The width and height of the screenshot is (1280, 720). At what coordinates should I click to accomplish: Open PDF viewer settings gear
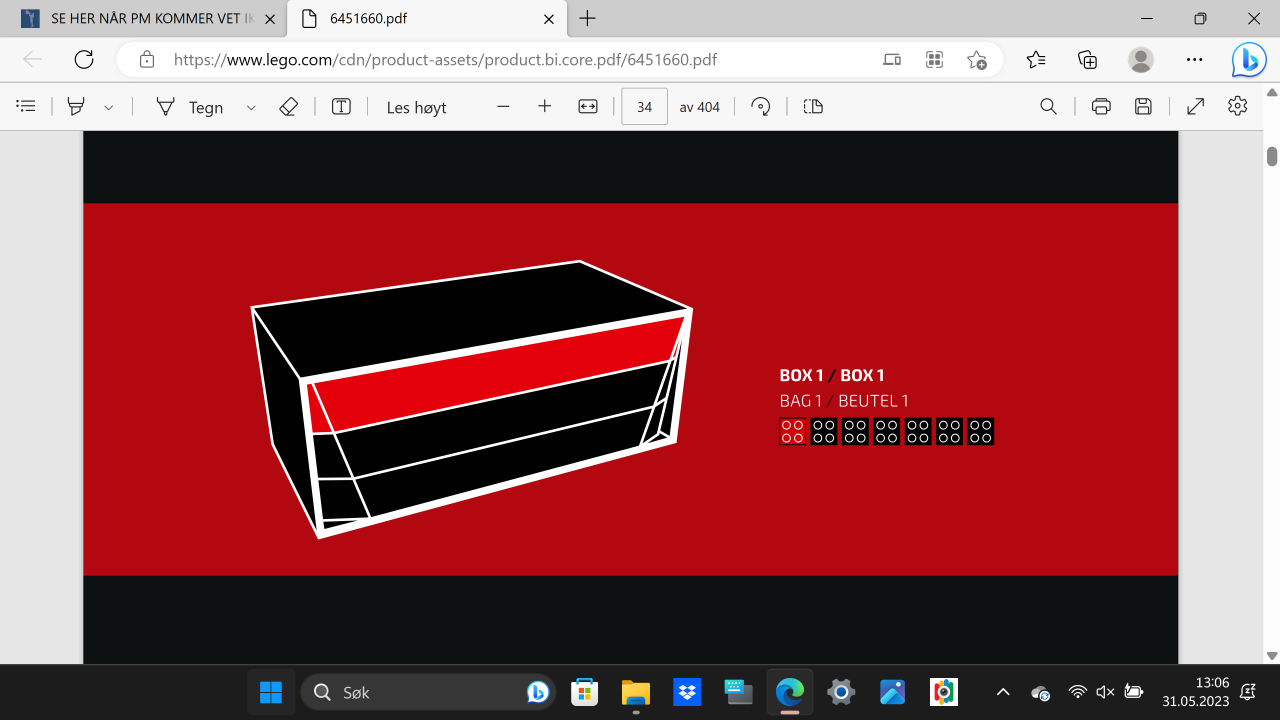(x=1238, y=106)
